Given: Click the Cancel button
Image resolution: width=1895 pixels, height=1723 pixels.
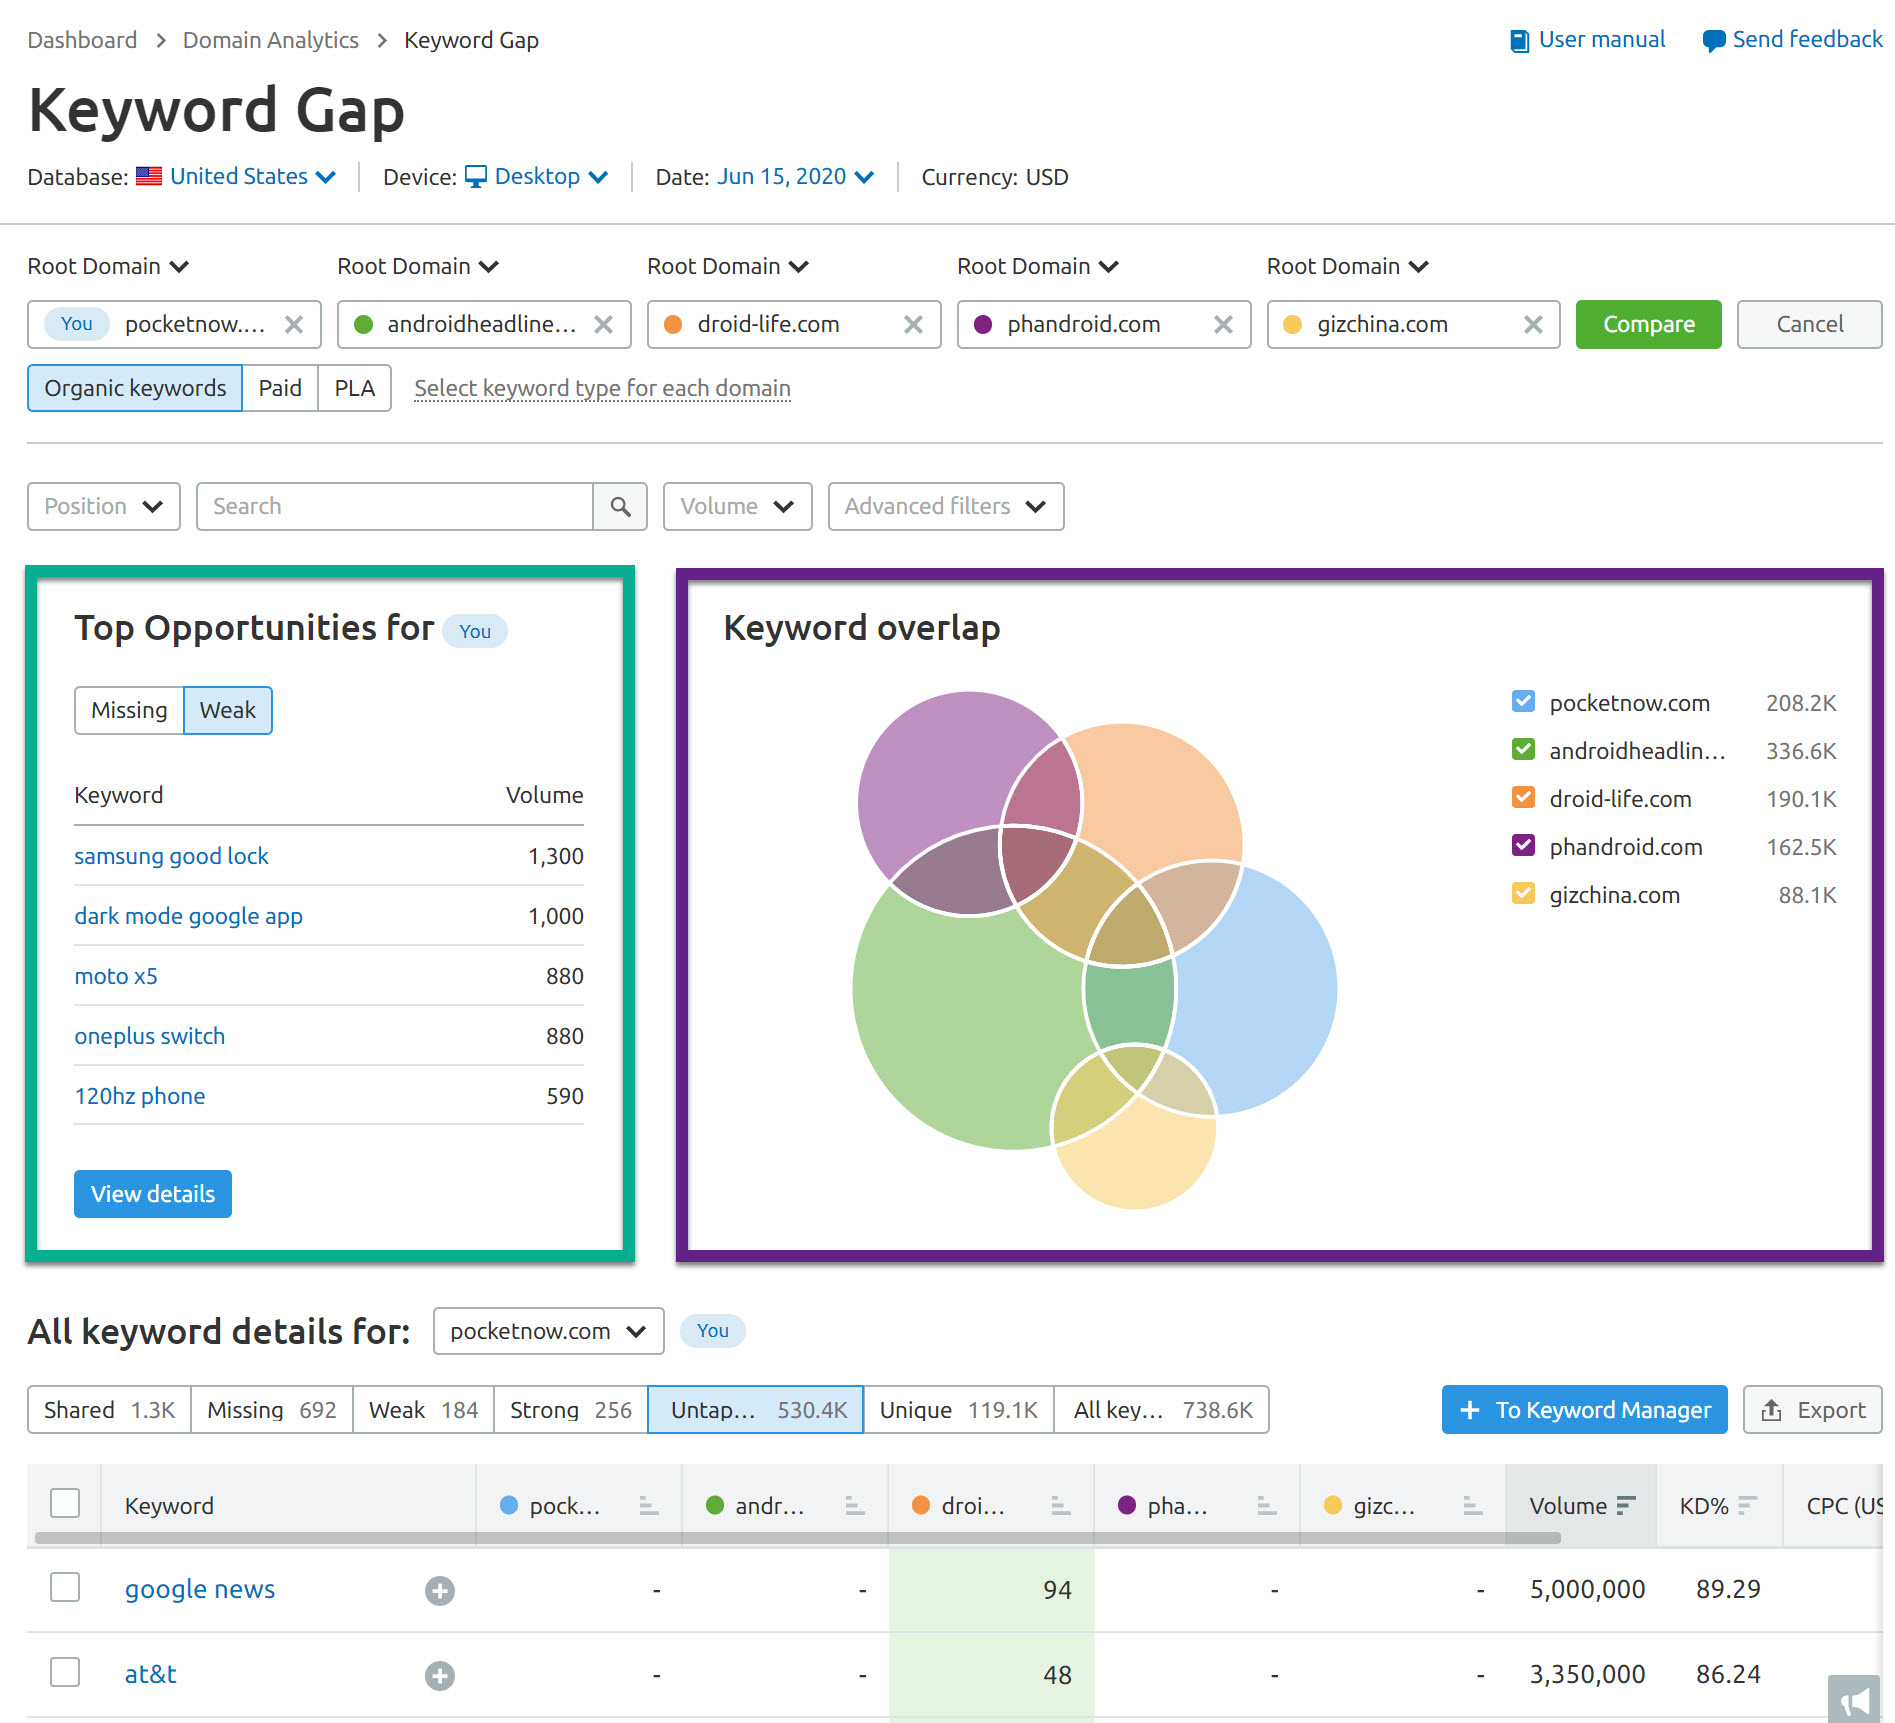Looking at the screenshot, I should pos(1810,325).
